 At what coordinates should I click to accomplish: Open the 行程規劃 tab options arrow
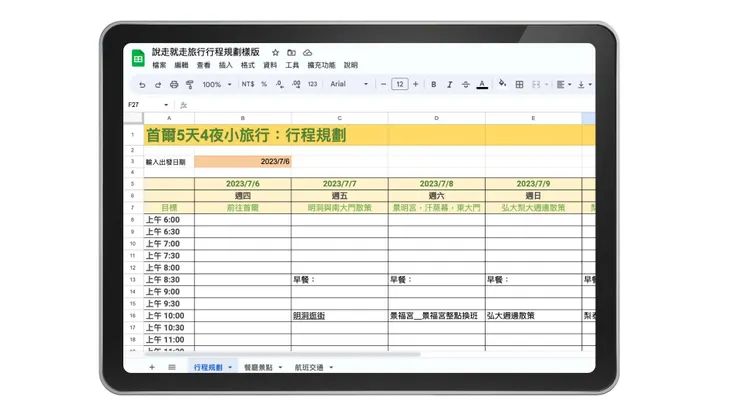tap(230, 367)
